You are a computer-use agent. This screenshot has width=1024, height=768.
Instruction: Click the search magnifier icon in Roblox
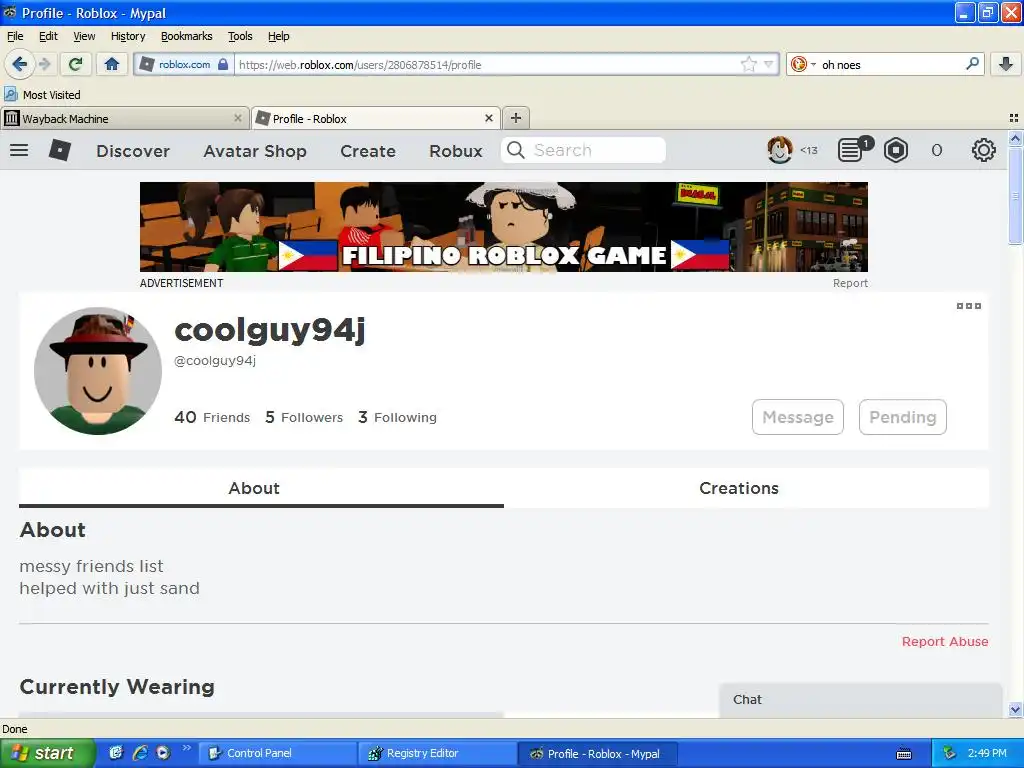pos(515,150)
